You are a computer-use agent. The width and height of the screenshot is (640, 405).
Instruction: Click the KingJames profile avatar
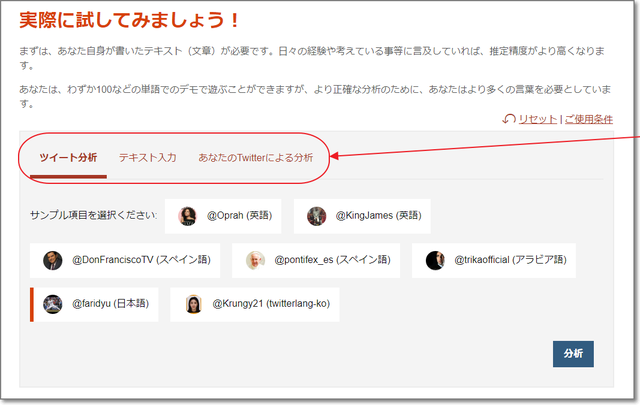coord(316,216)
